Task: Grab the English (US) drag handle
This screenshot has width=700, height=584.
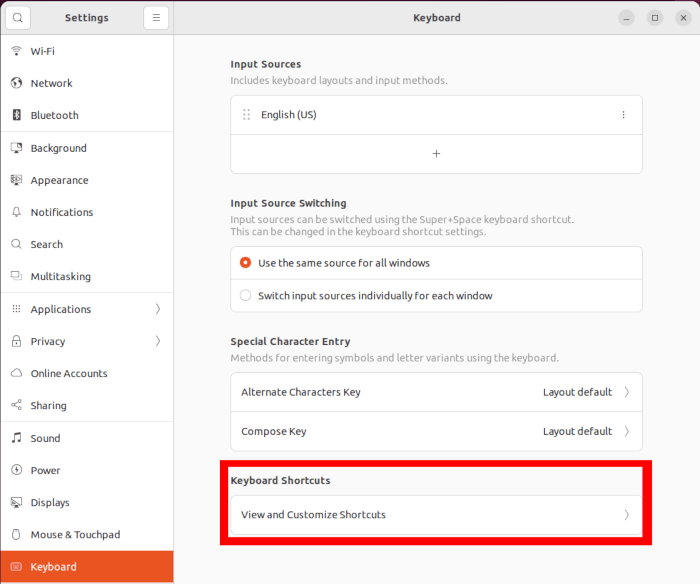Action: coord(246,115)
